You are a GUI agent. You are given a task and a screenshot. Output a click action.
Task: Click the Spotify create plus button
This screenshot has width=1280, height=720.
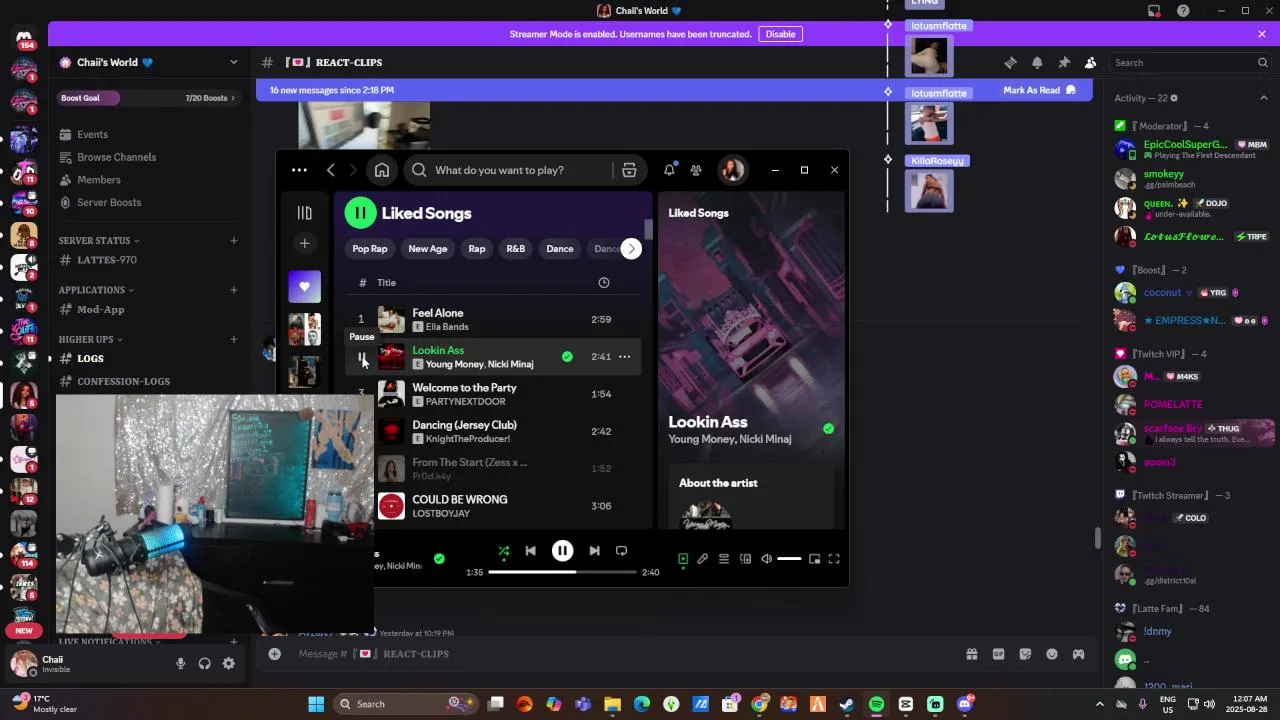tap(305, 243)
